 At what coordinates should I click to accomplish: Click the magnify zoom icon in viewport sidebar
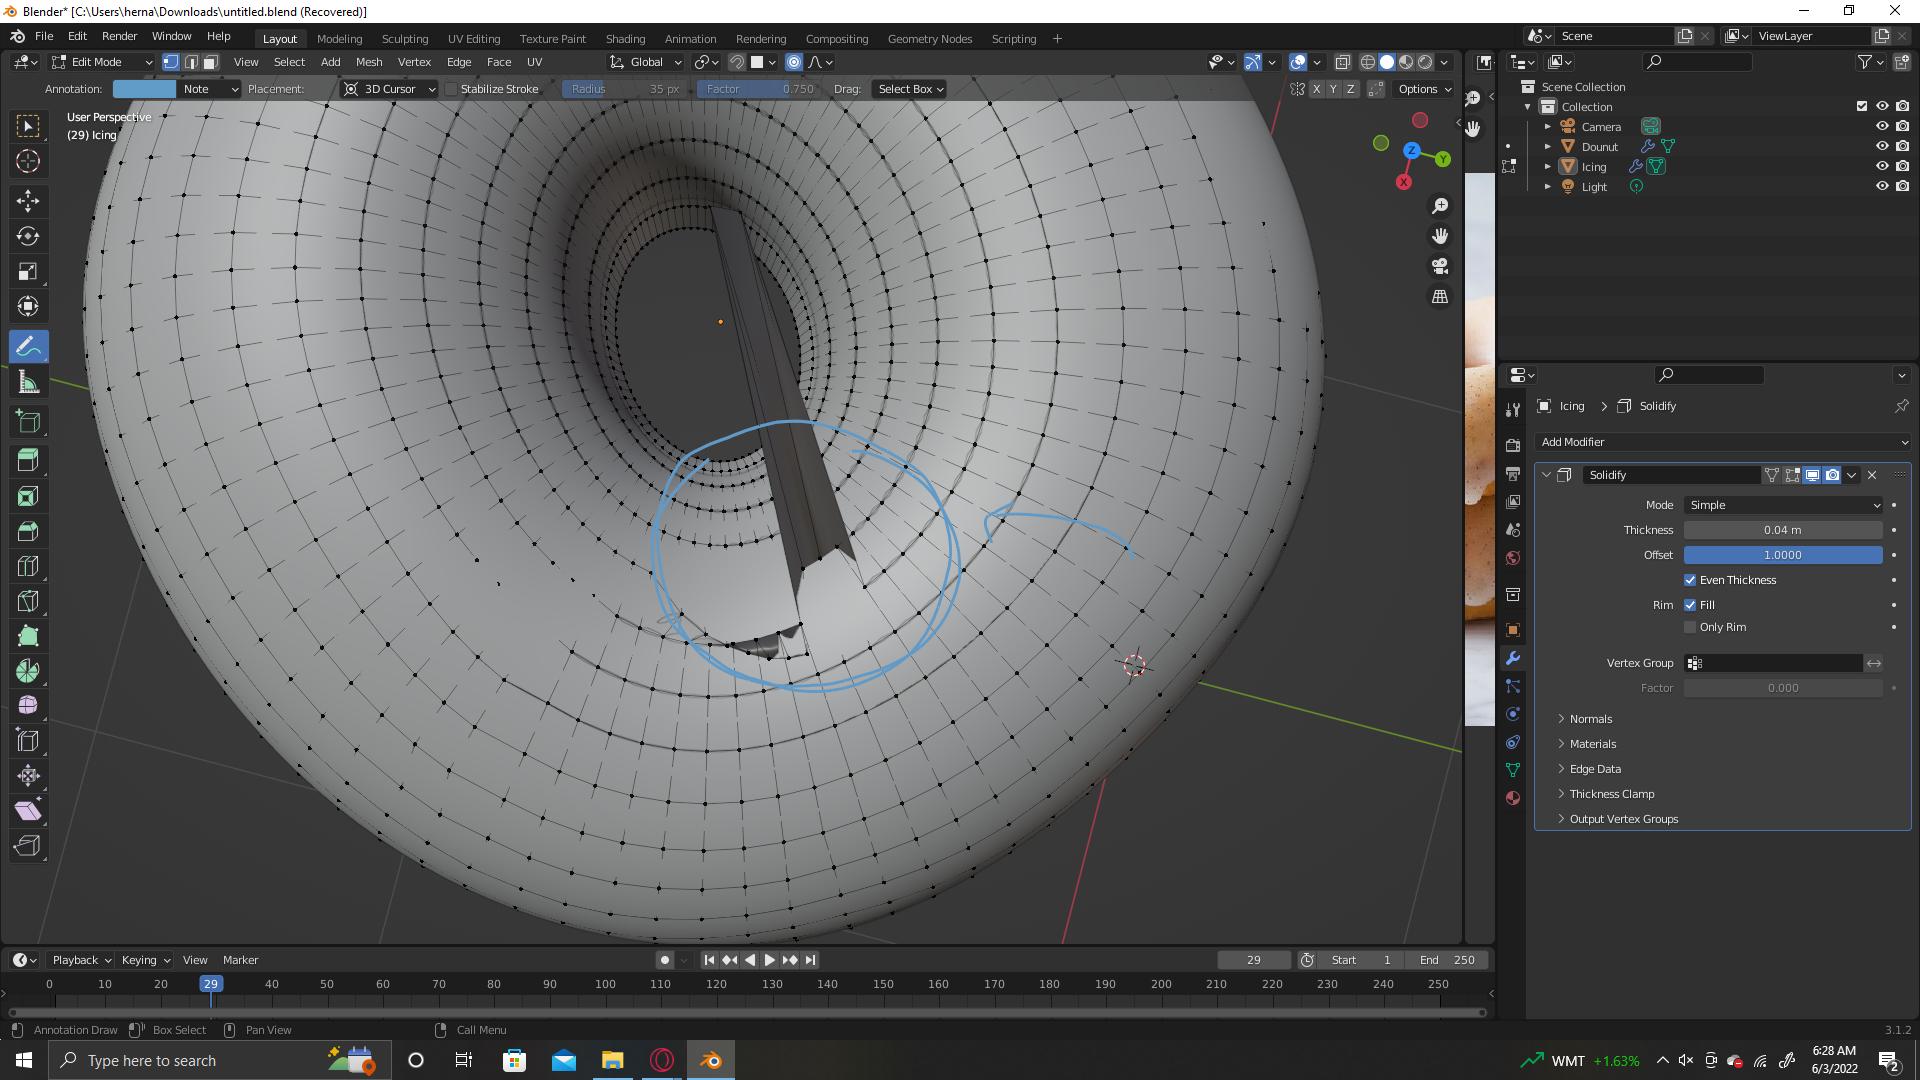pyautogui.click(x=1440, y=206)
